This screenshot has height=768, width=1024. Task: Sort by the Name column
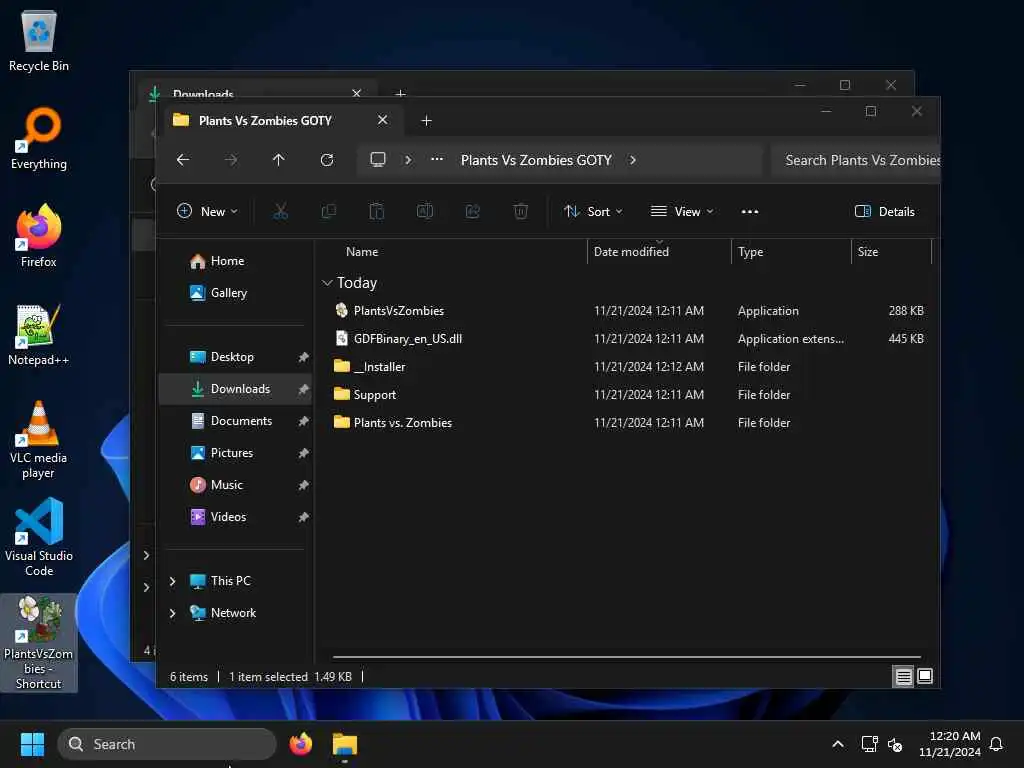pos(362,251)
